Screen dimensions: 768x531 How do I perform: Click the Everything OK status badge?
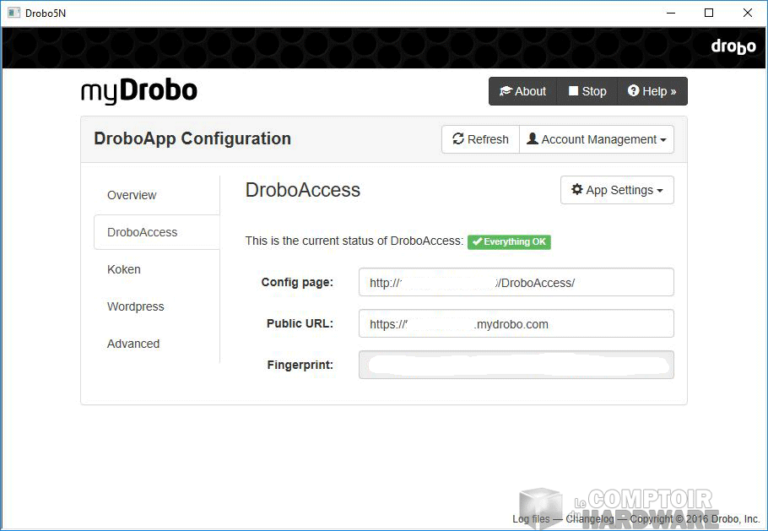point(509,242)
